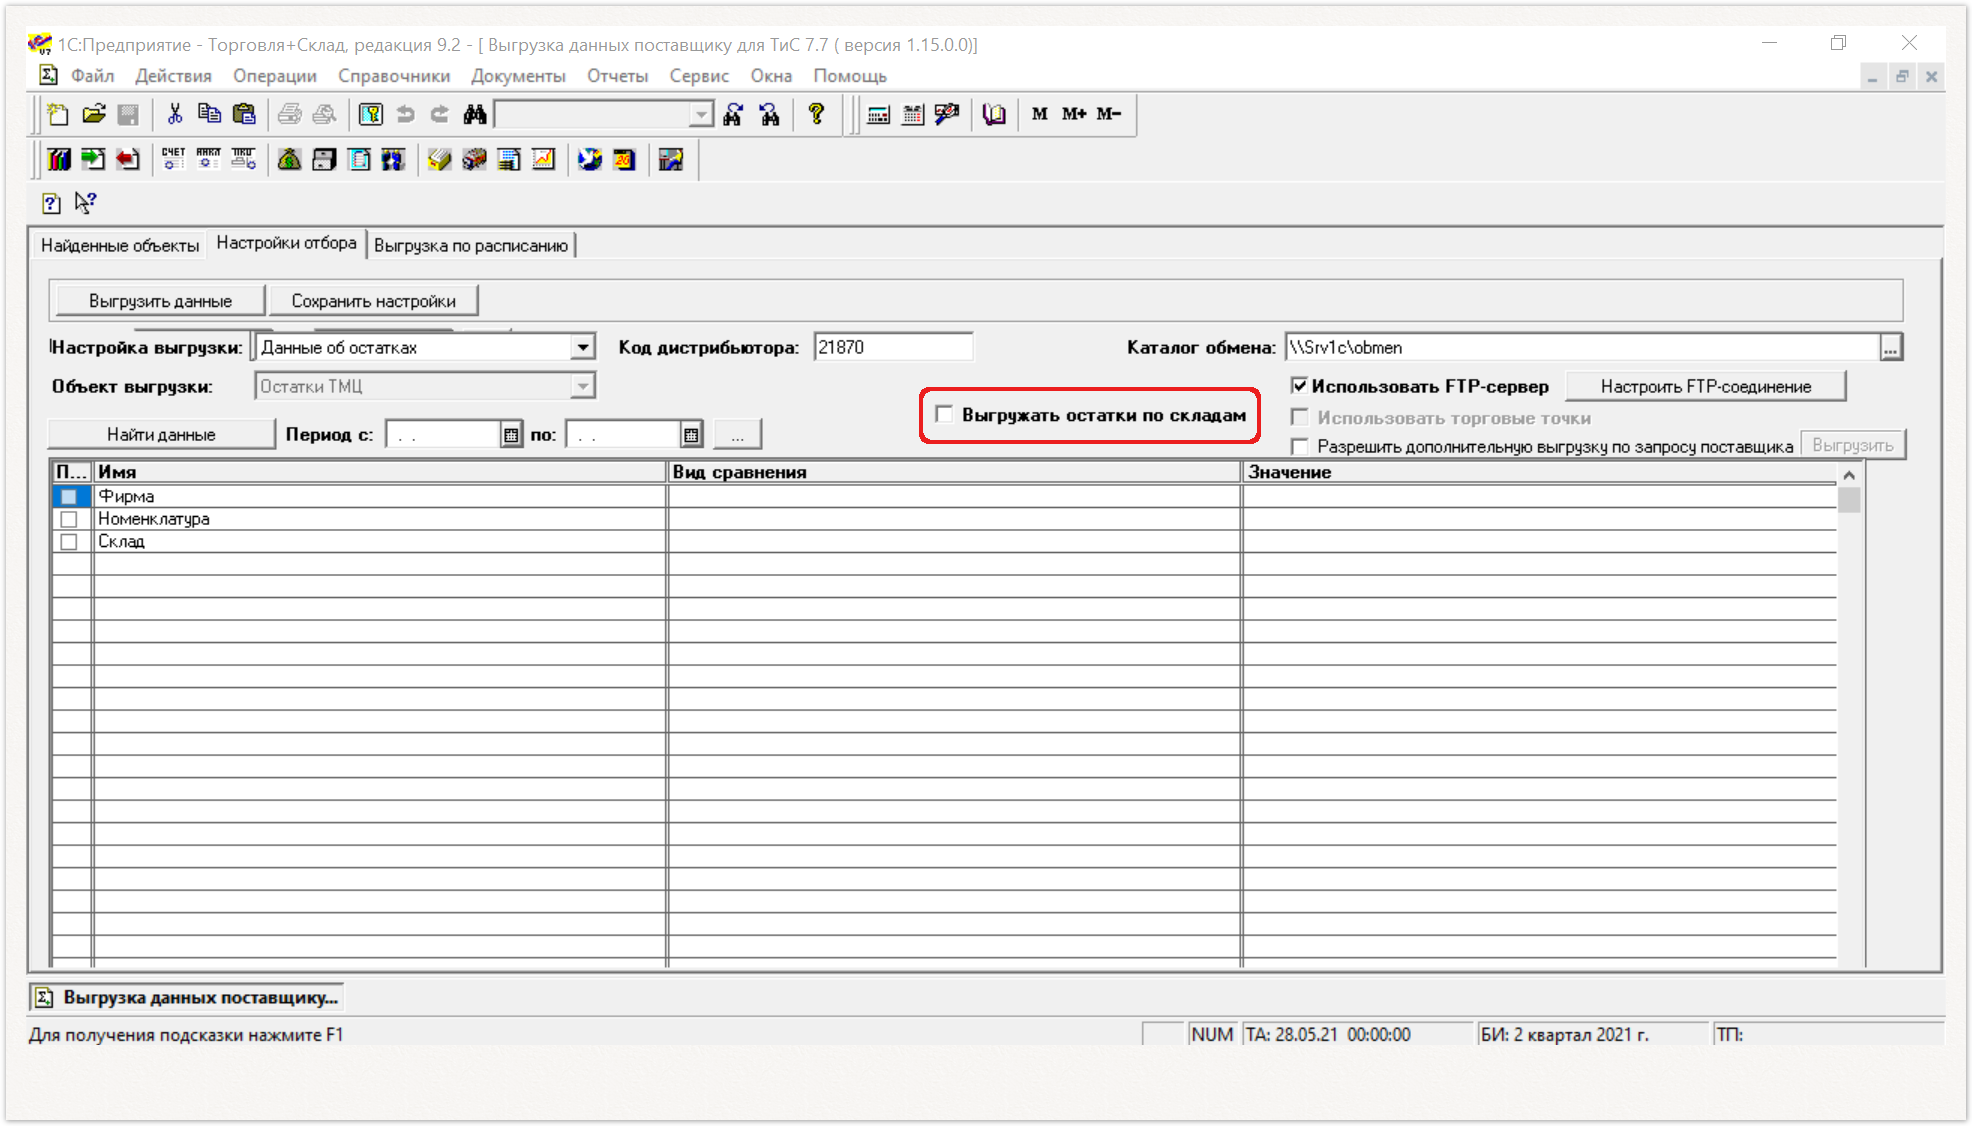Create invoice with the СЧЕТ icon
Viewport: 1972px width, 1126px height.
[174, 160]
